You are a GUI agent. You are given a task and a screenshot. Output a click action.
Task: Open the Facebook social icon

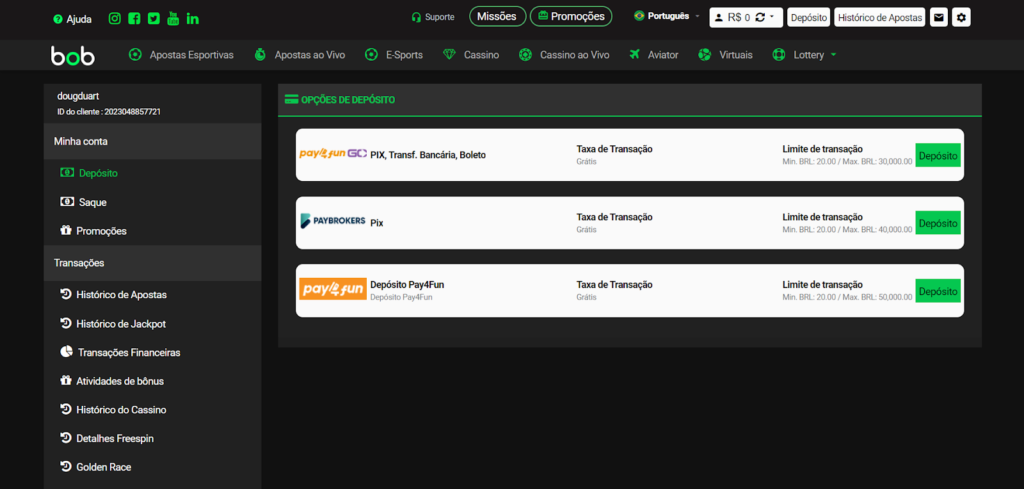[x=134, y=18]
